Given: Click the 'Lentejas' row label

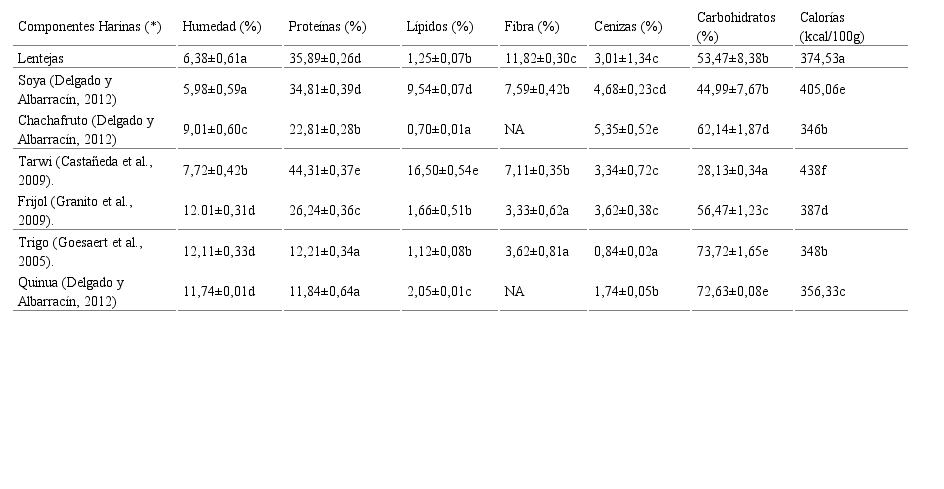Looking at the screenshot, I should 43,58.
